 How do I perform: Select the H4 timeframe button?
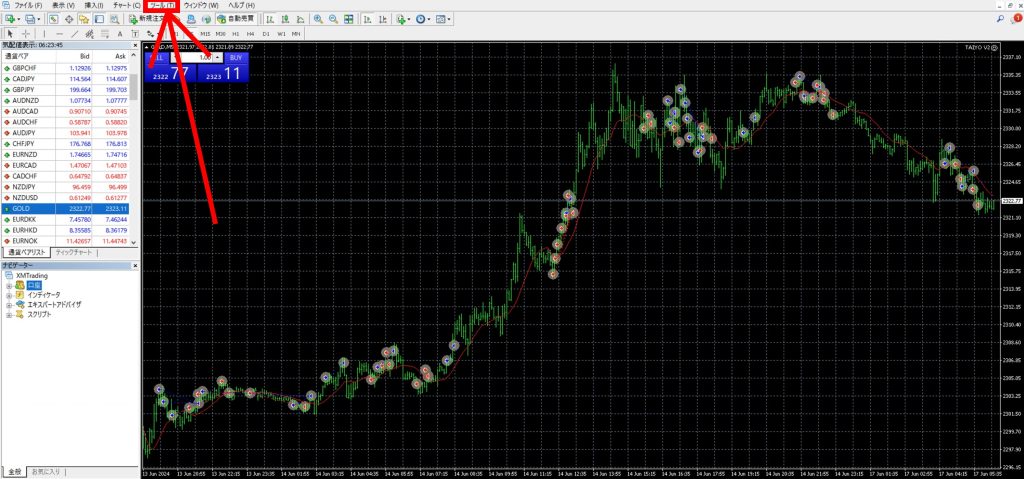pyautogui.click(x=251, y=33)
